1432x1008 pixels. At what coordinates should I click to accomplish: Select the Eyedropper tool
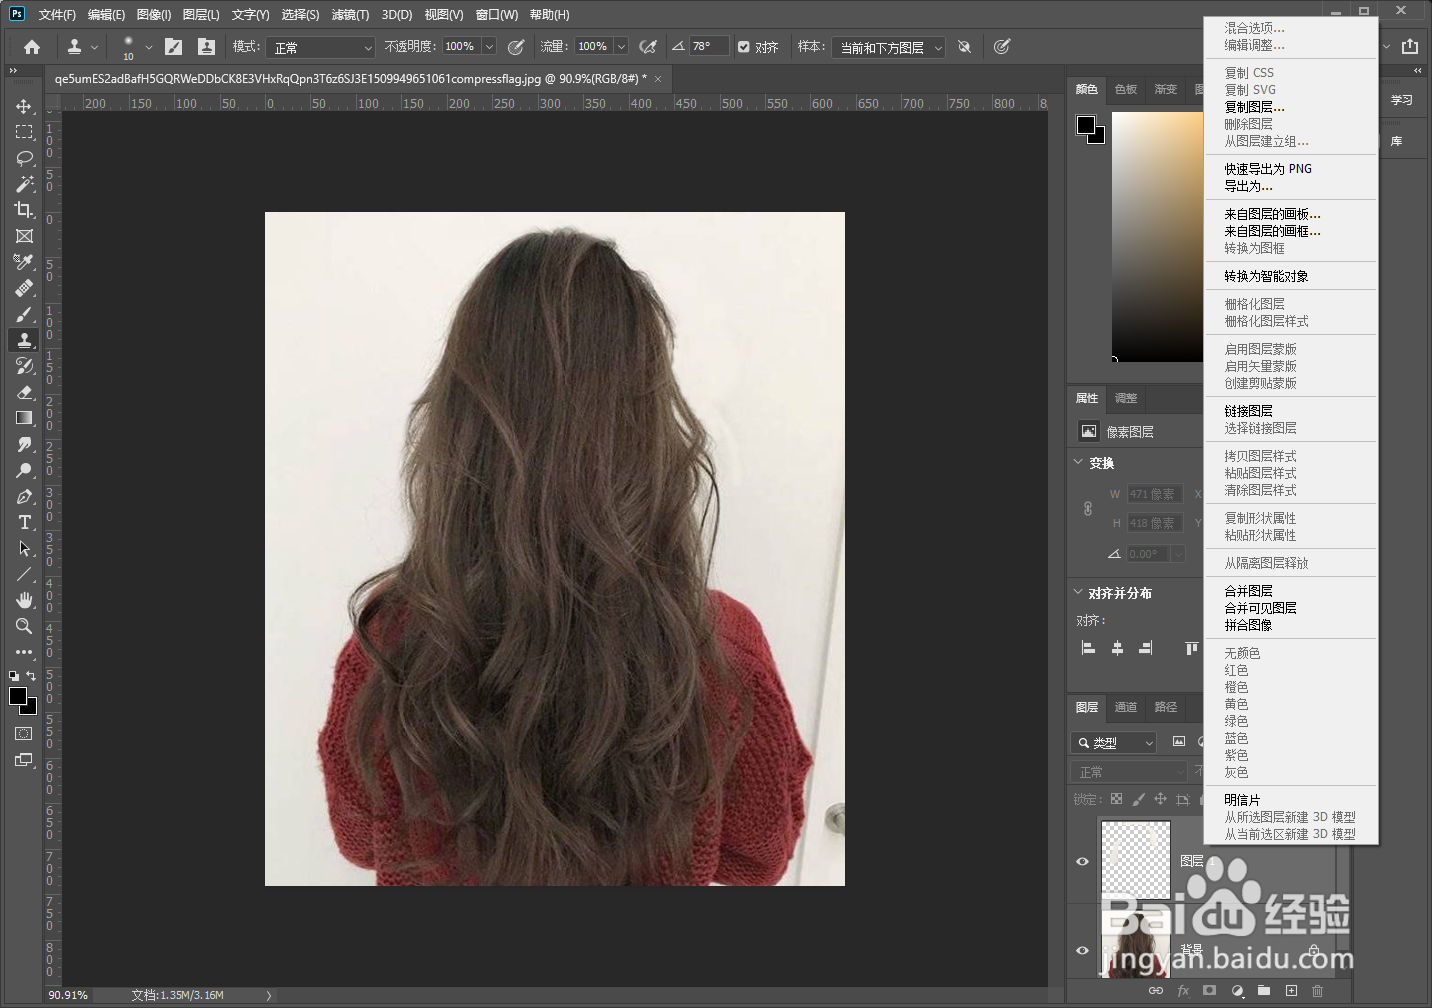[x=24, y=262]
